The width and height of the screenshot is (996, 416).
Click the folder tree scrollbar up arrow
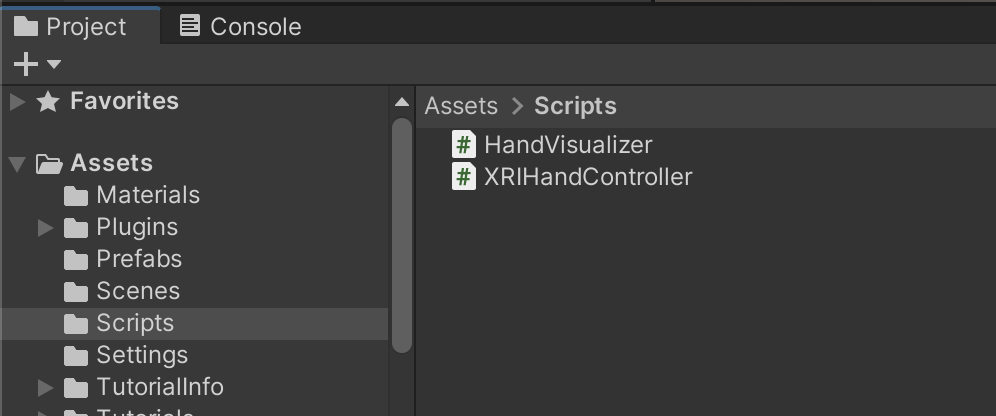[402, 102]
